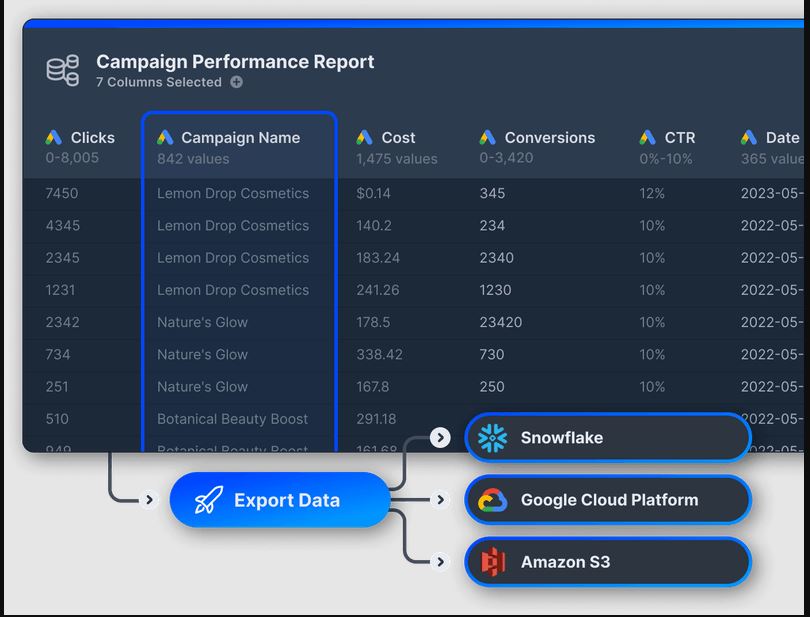The height and width of the screenshot is (617, 810).
Task: Click the Google Ads icon beside Conversions
Action: pos(487,137)
